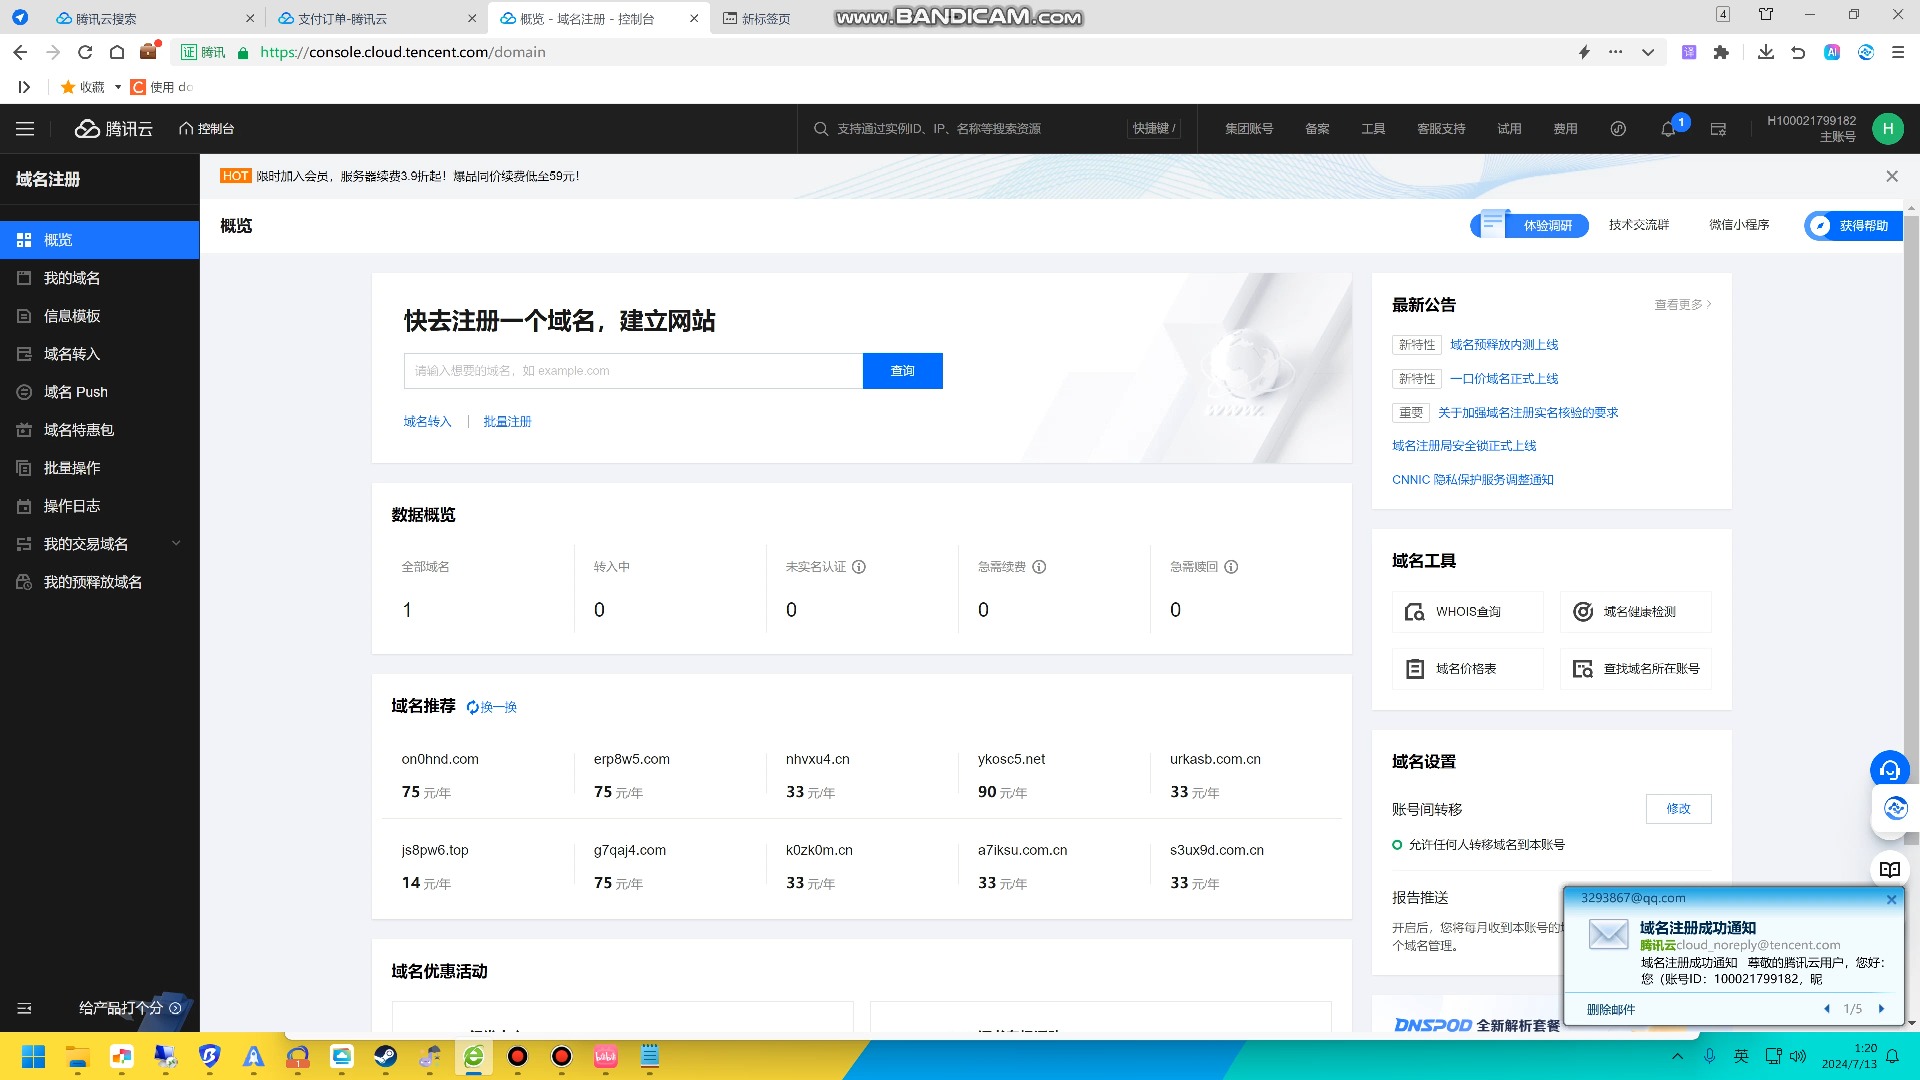
Task: Click the 控制台 home link
Action: click(x=207, y=129)
